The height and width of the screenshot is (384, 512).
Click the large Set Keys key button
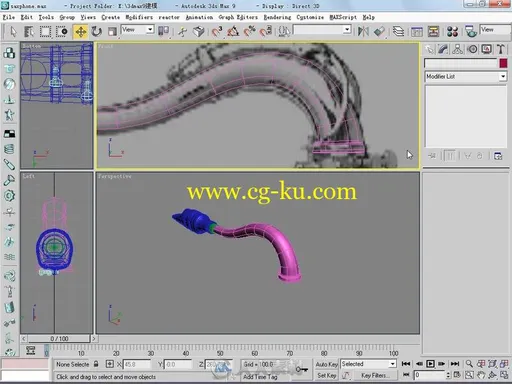302,369
